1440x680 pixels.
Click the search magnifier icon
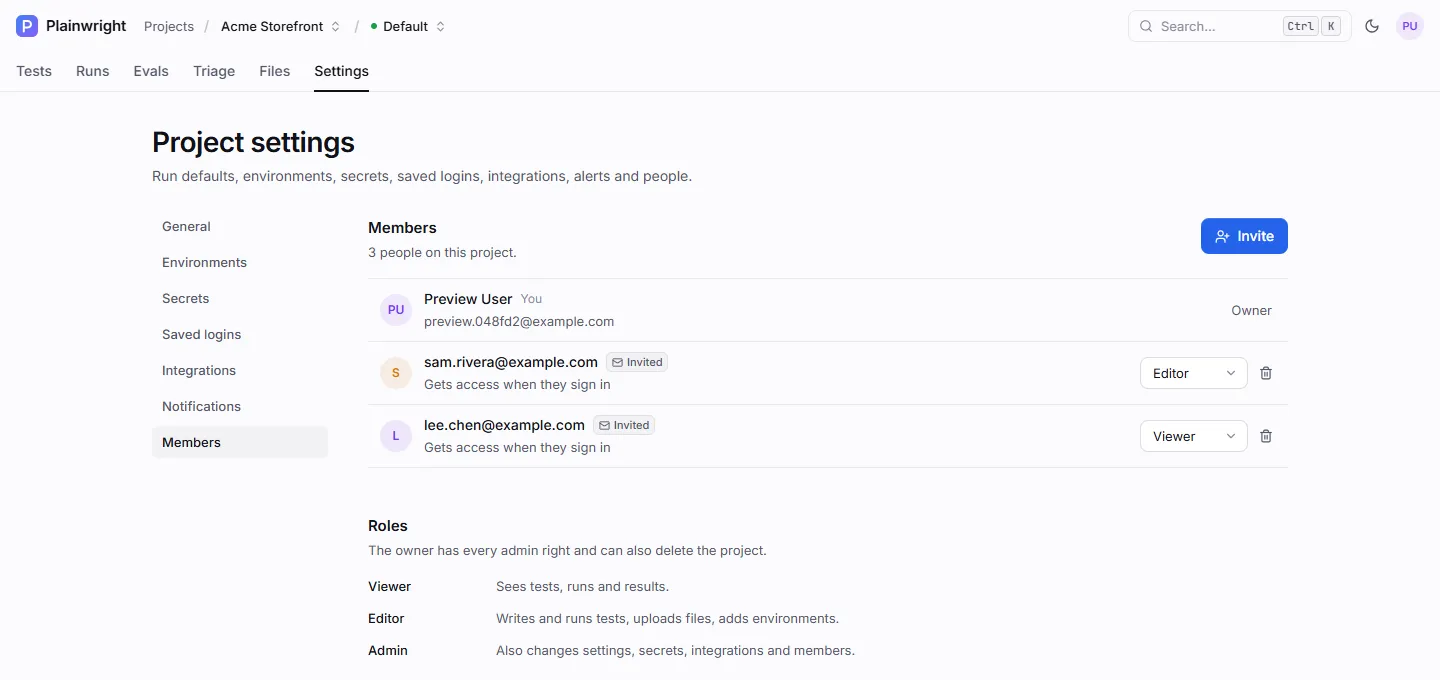click(x=1146, y=26)
